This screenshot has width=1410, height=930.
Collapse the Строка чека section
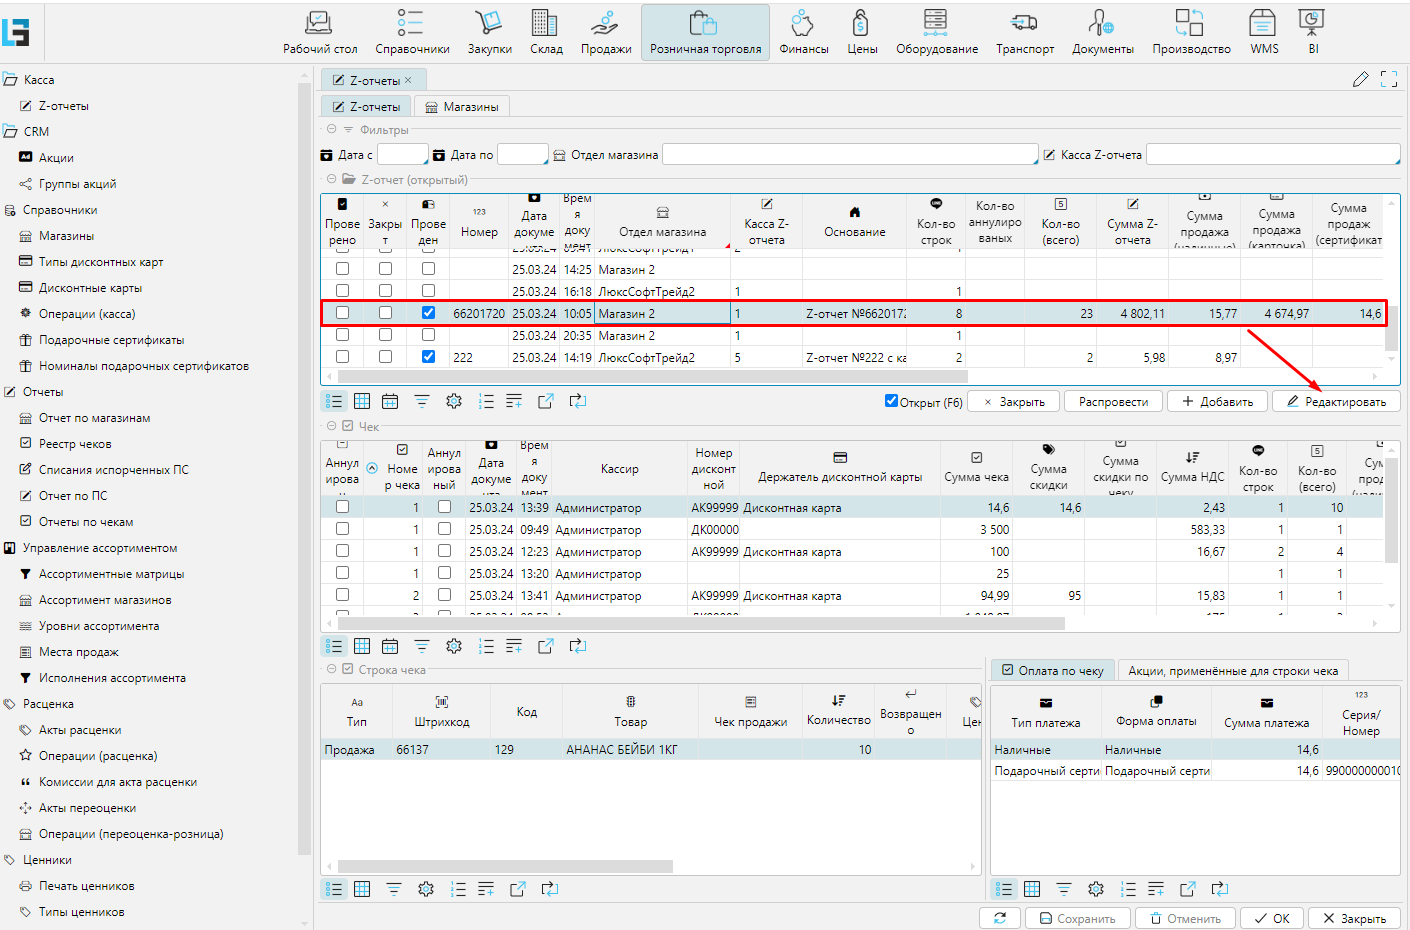(x=332, y=669)
